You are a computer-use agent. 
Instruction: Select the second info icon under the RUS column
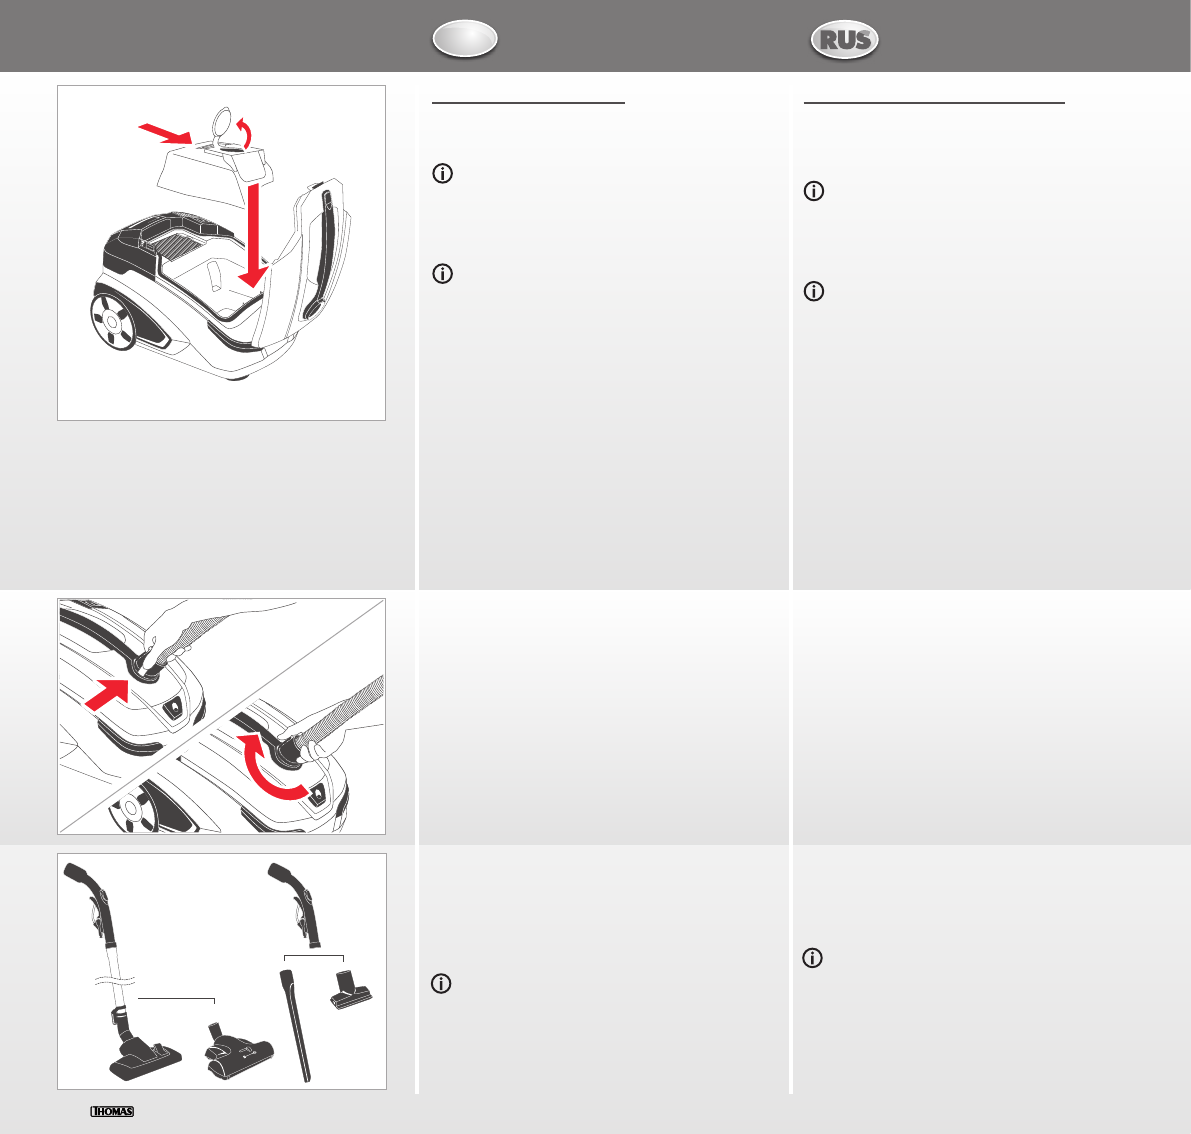point(813,291)
